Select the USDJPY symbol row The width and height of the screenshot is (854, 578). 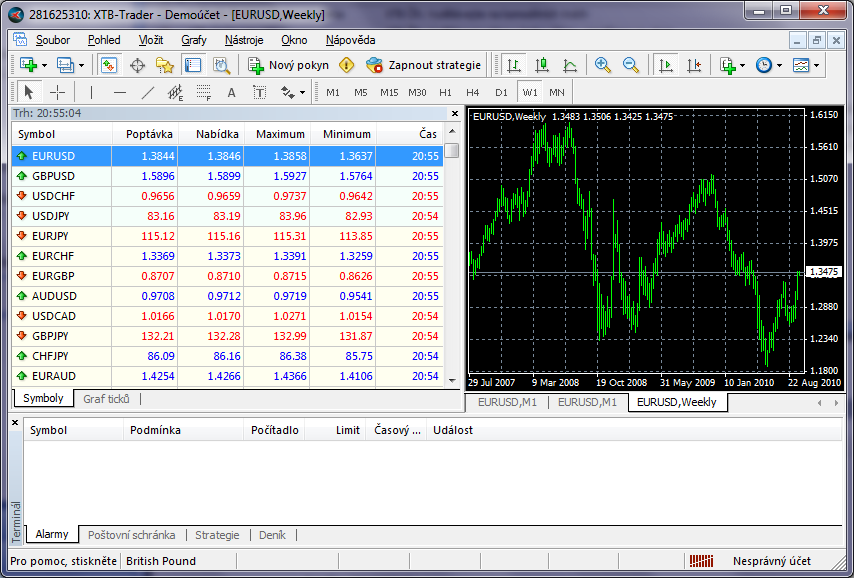coord(228,216)
